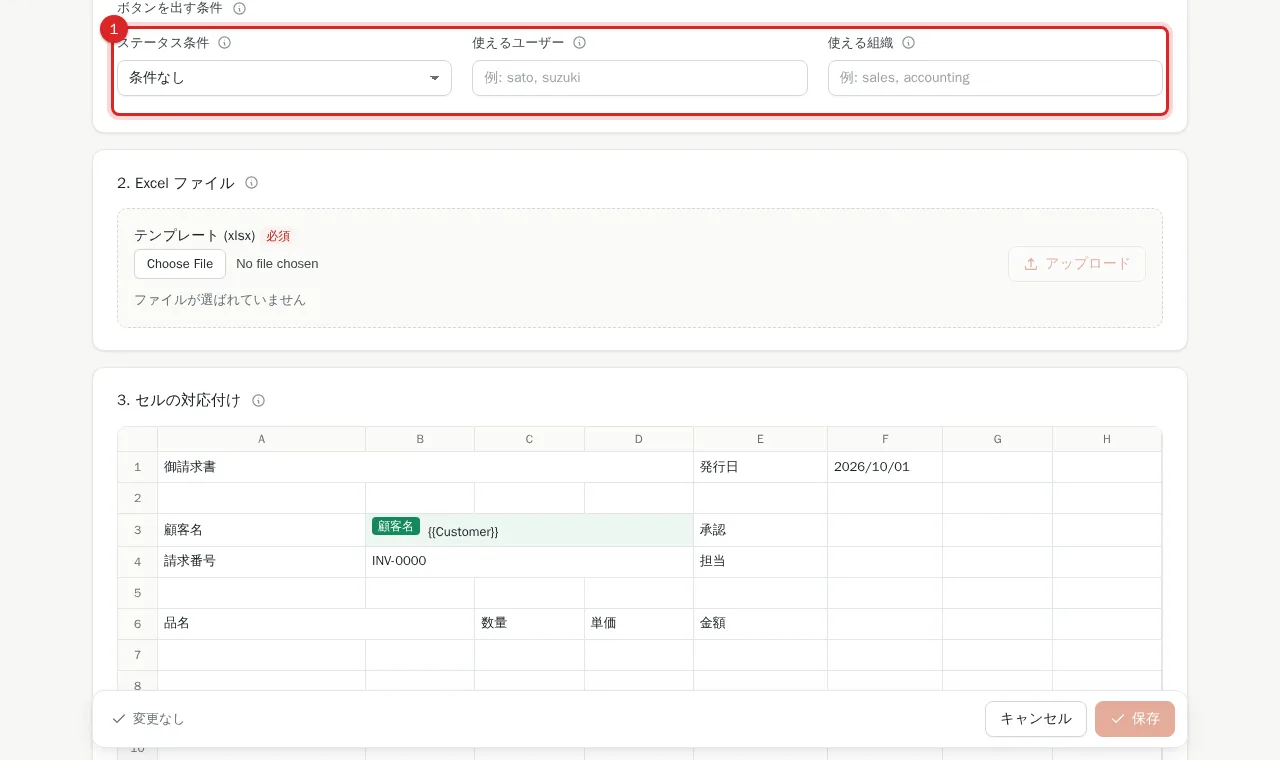Viewport: 1280px width, 760px height.
Task: Click column header A
Action: click(x=262, y=439)
